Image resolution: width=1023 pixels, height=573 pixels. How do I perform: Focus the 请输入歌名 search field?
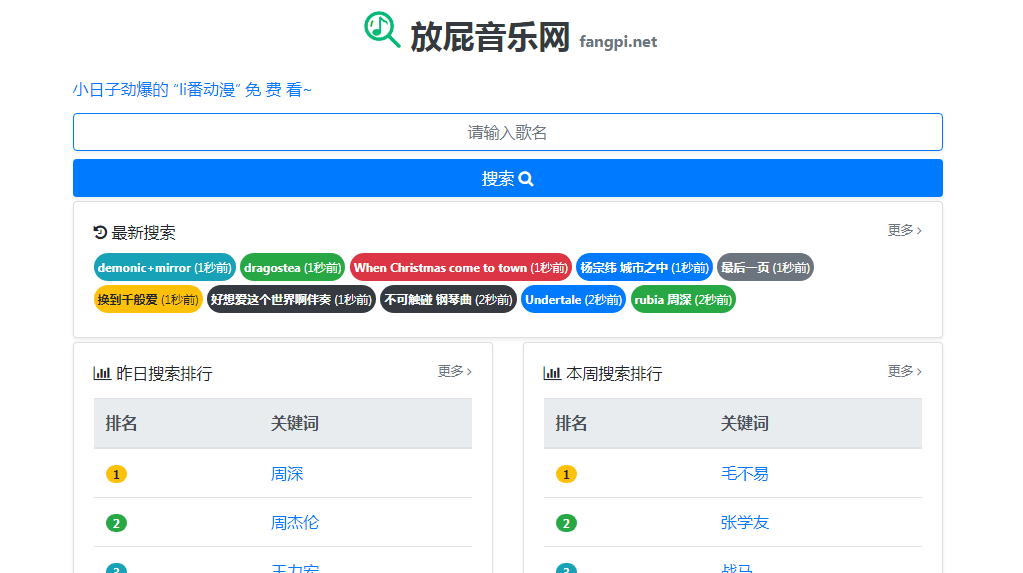tap(507, 132)
